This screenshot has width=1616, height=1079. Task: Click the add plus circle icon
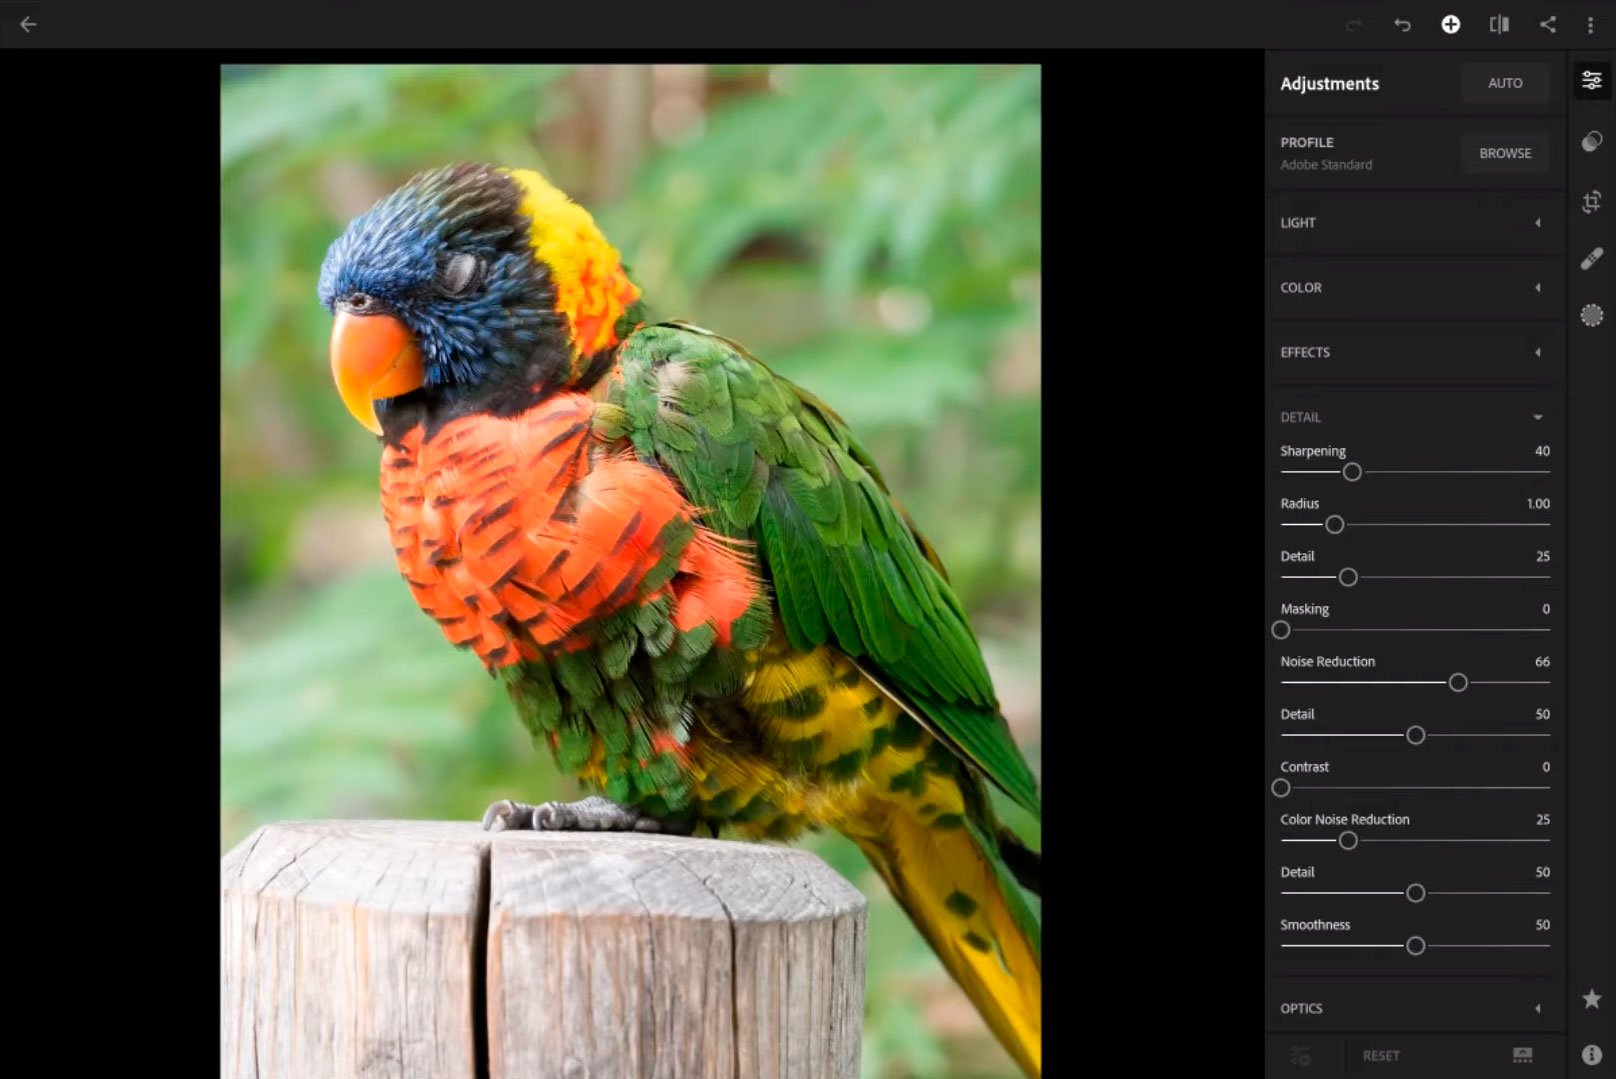1450,24
